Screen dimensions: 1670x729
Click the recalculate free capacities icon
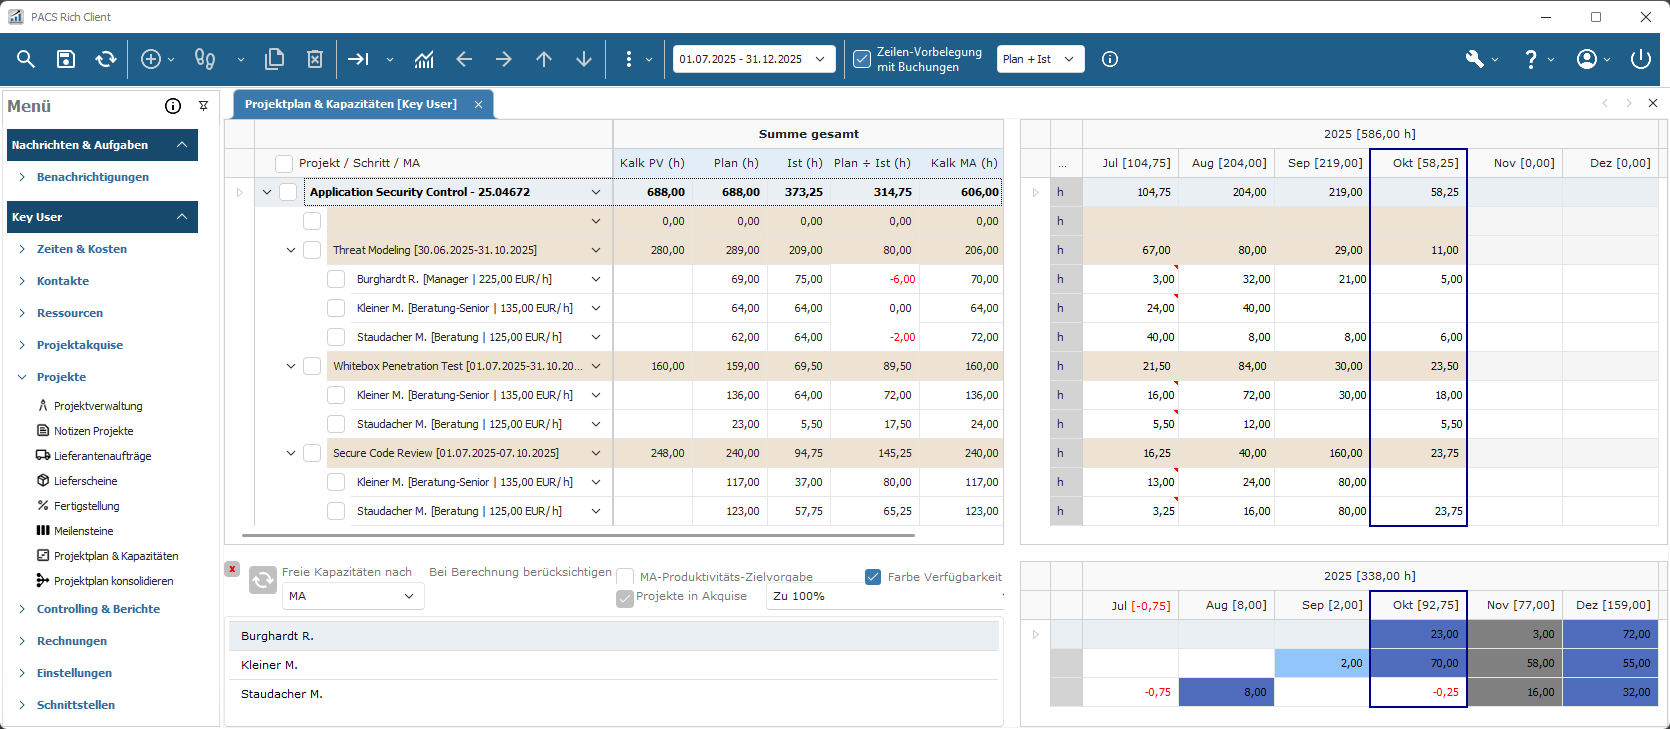263,580
